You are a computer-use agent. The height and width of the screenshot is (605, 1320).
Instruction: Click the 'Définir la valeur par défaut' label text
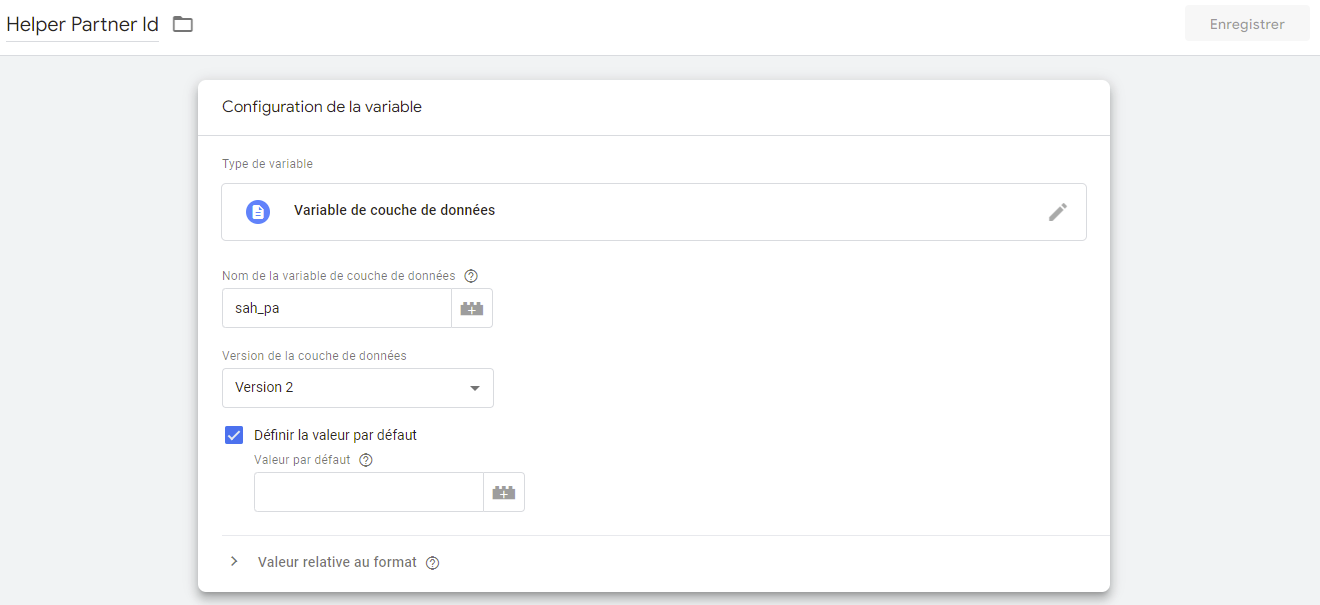(335, 435)
